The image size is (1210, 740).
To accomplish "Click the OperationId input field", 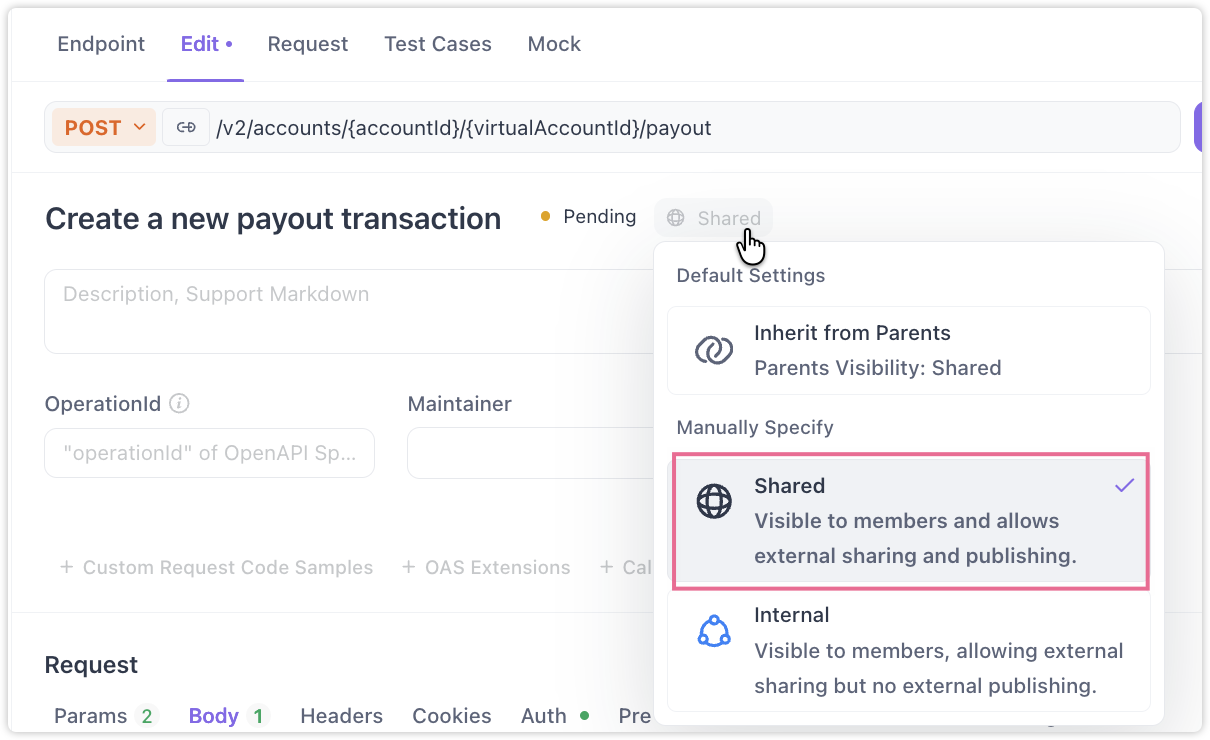I will click(209, 453).
